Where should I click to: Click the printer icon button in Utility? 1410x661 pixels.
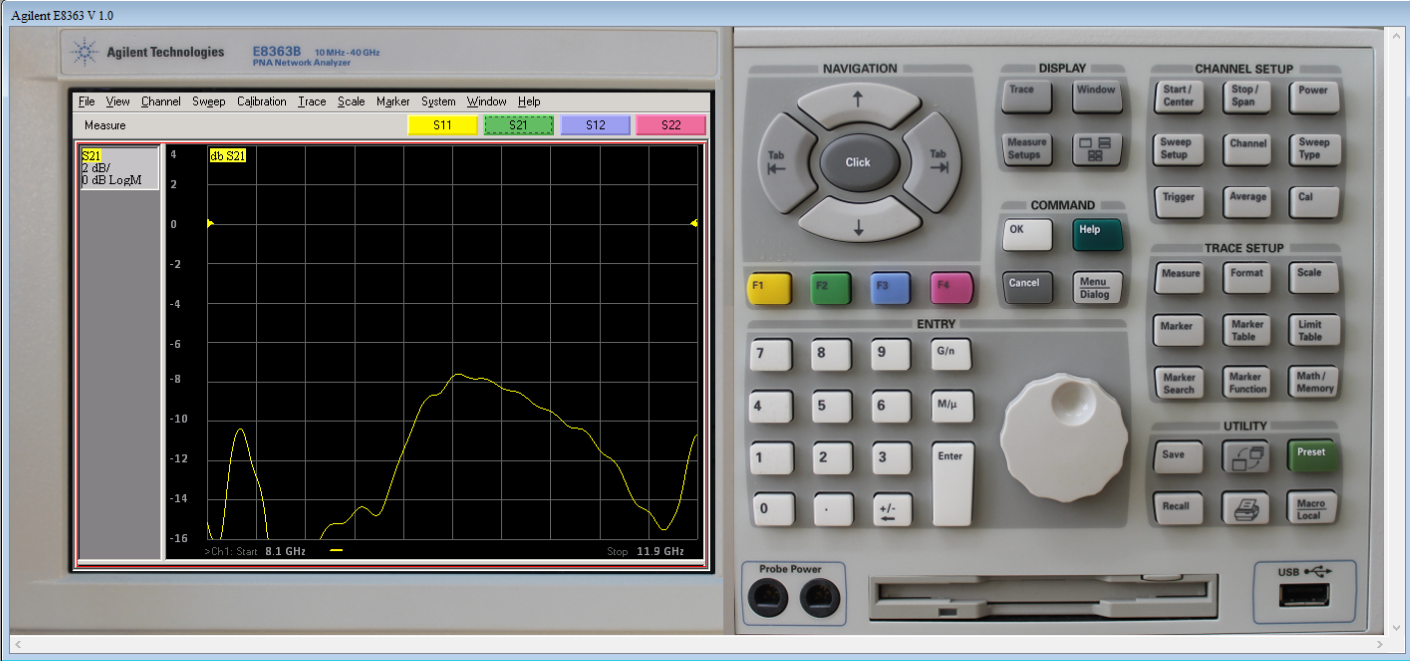(1246, 509)
